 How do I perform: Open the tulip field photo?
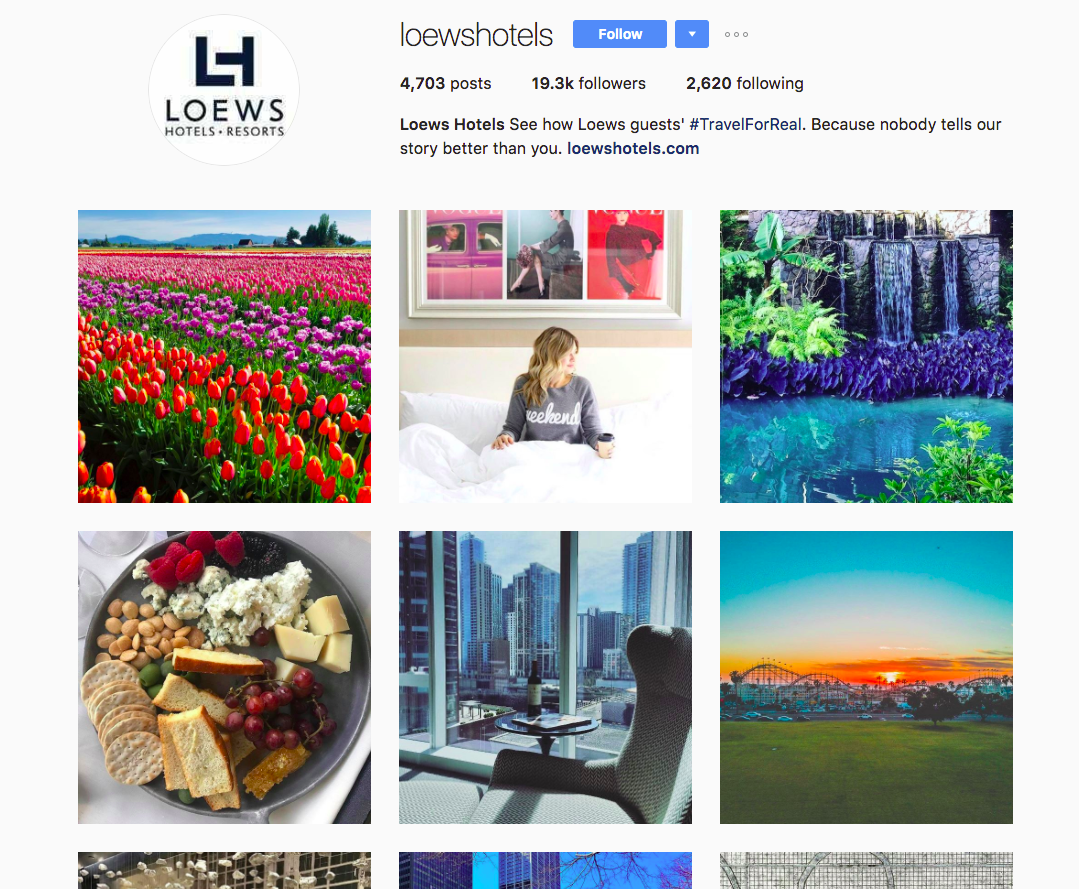coord(224,356)
